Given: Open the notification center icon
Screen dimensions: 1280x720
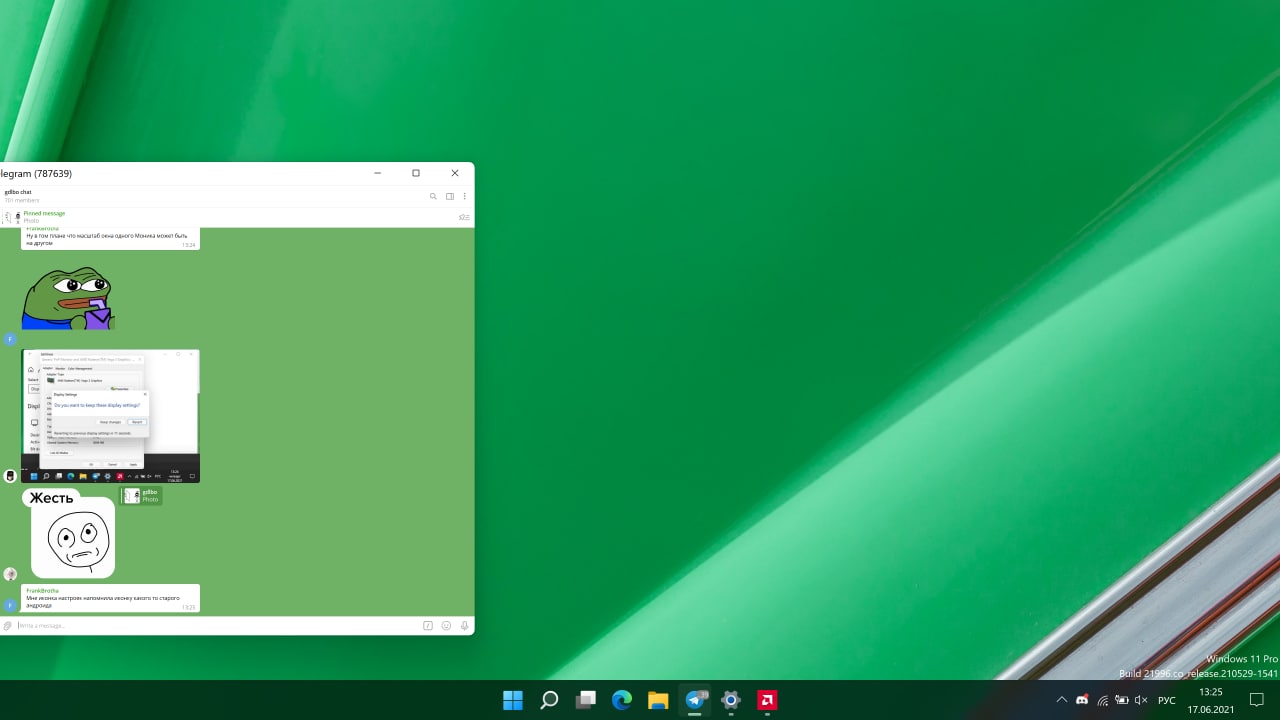Looking at the screenshot, I should (1258, 700).
